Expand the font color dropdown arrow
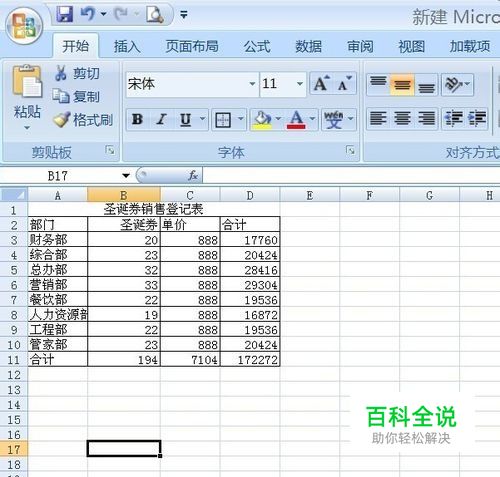Viewport: 500px width, 477px height. tap(312, 119)
